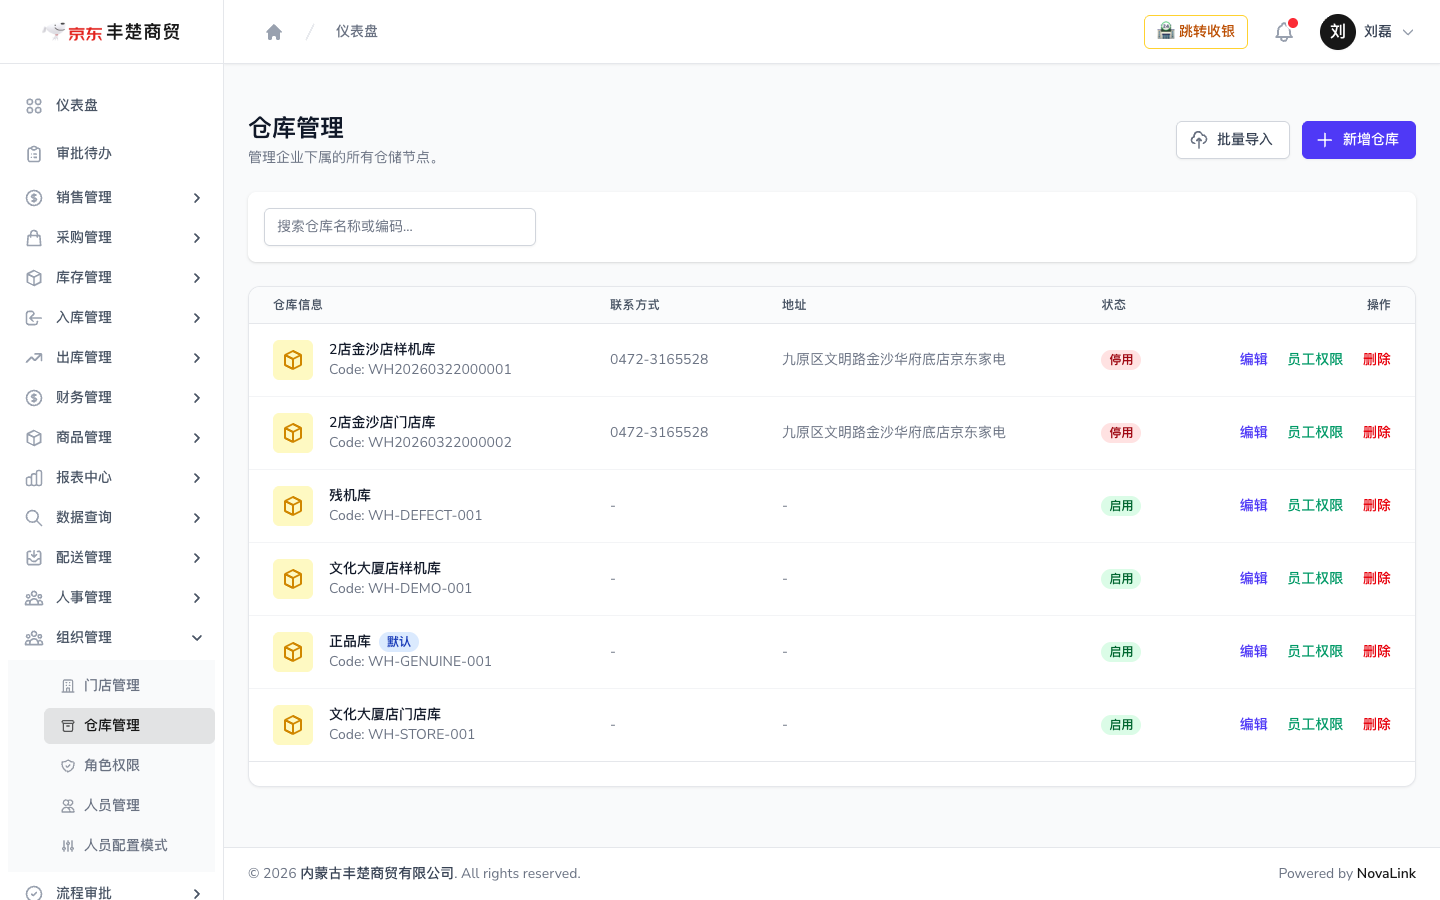Click the 报表中心 chart icon
Viewport: 1440px width, 900px height.
[x=34, y=478]
